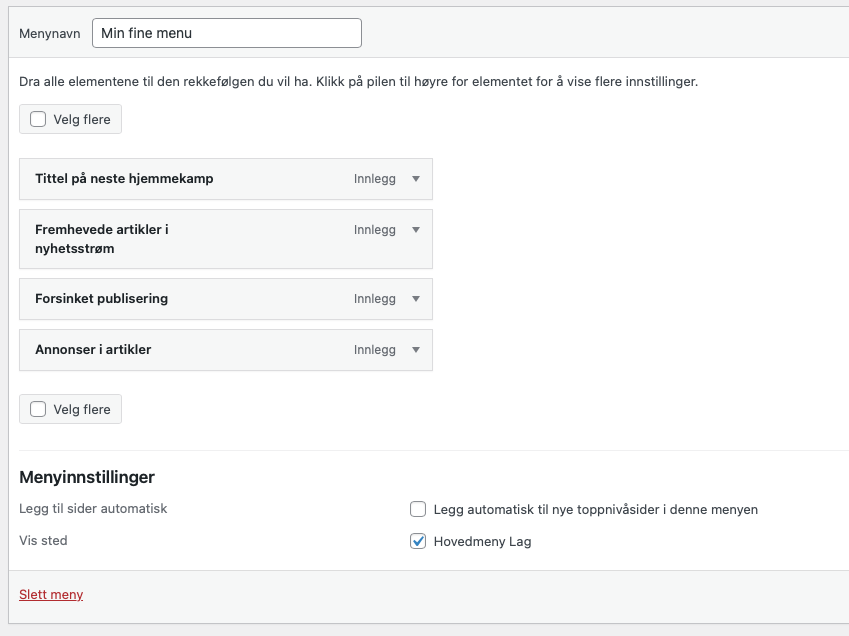Click the "Menynavn" field label
Screen dimensions: 849x636
pos(50,34)
